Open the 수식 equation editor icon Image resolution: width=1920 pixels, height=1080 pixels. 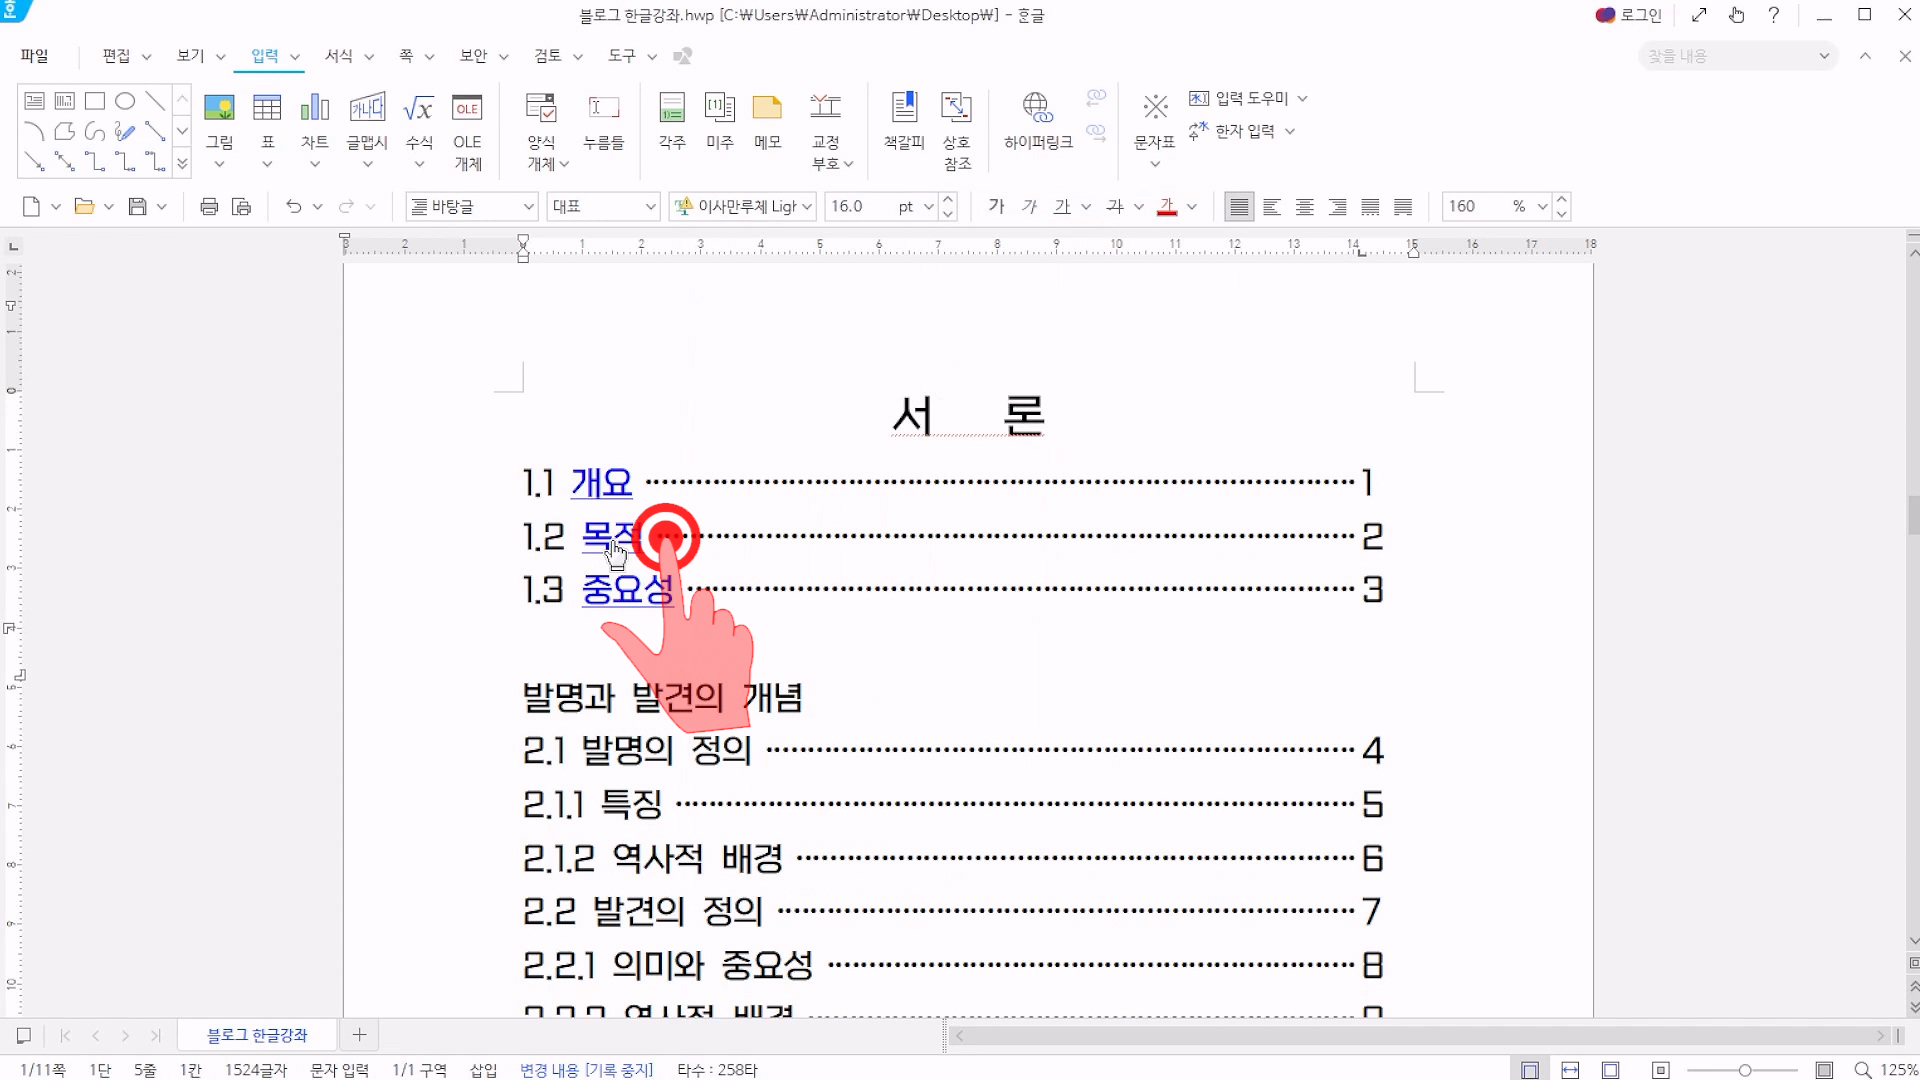pos(419,108)
